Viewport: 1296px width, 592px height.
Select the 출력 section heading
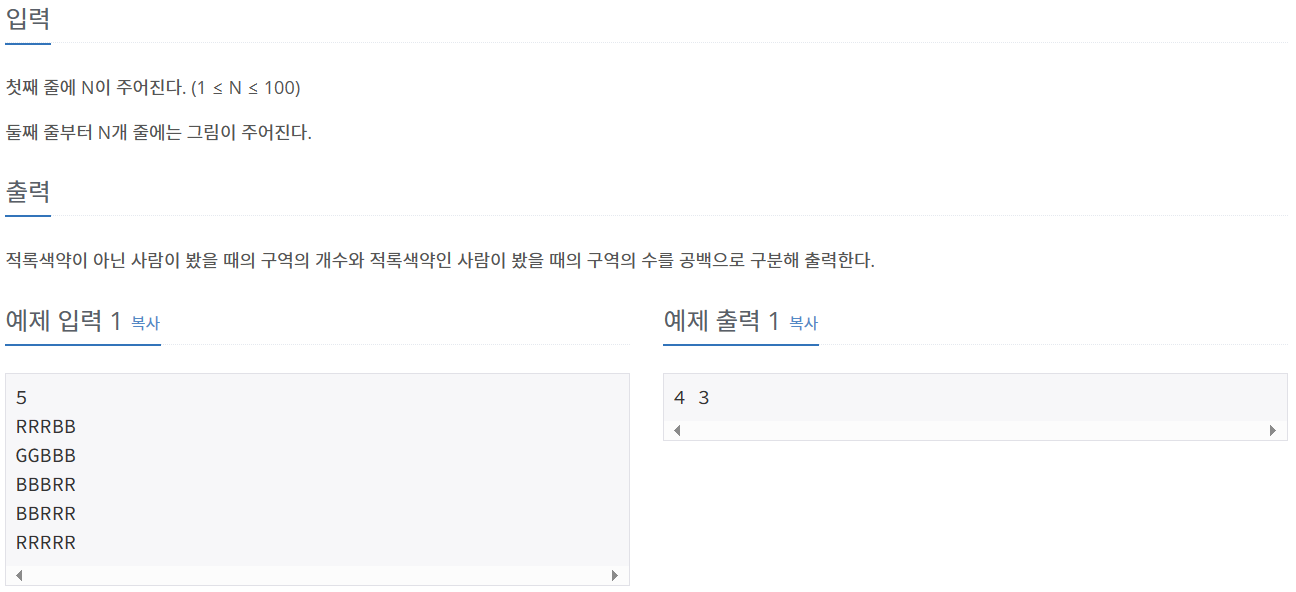(28, 191)
